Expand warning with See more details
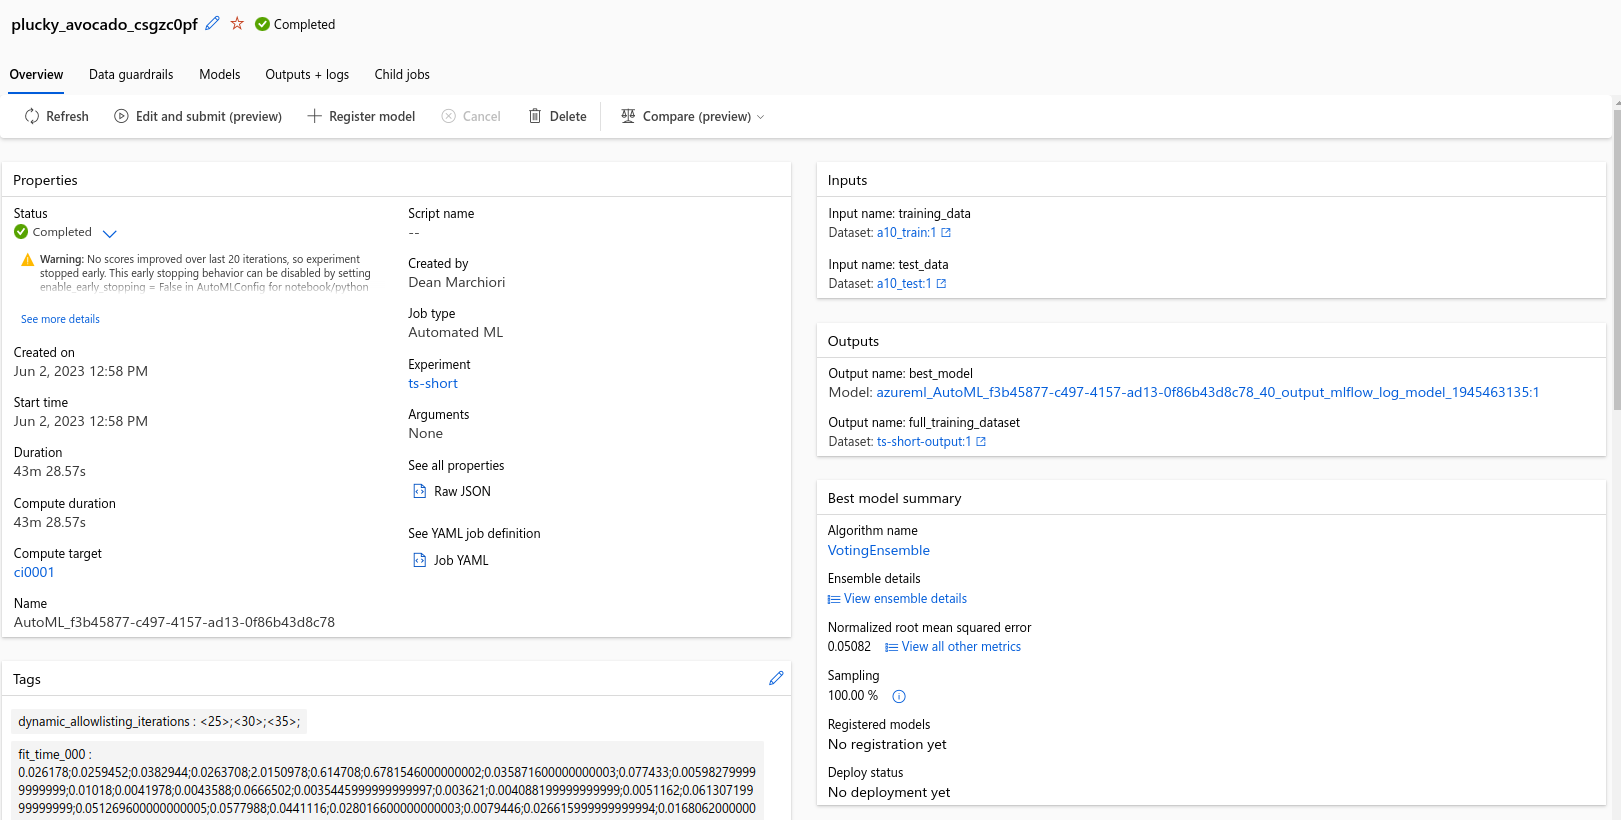This screenshot has height=820, width=1621. tap(60, 319)
